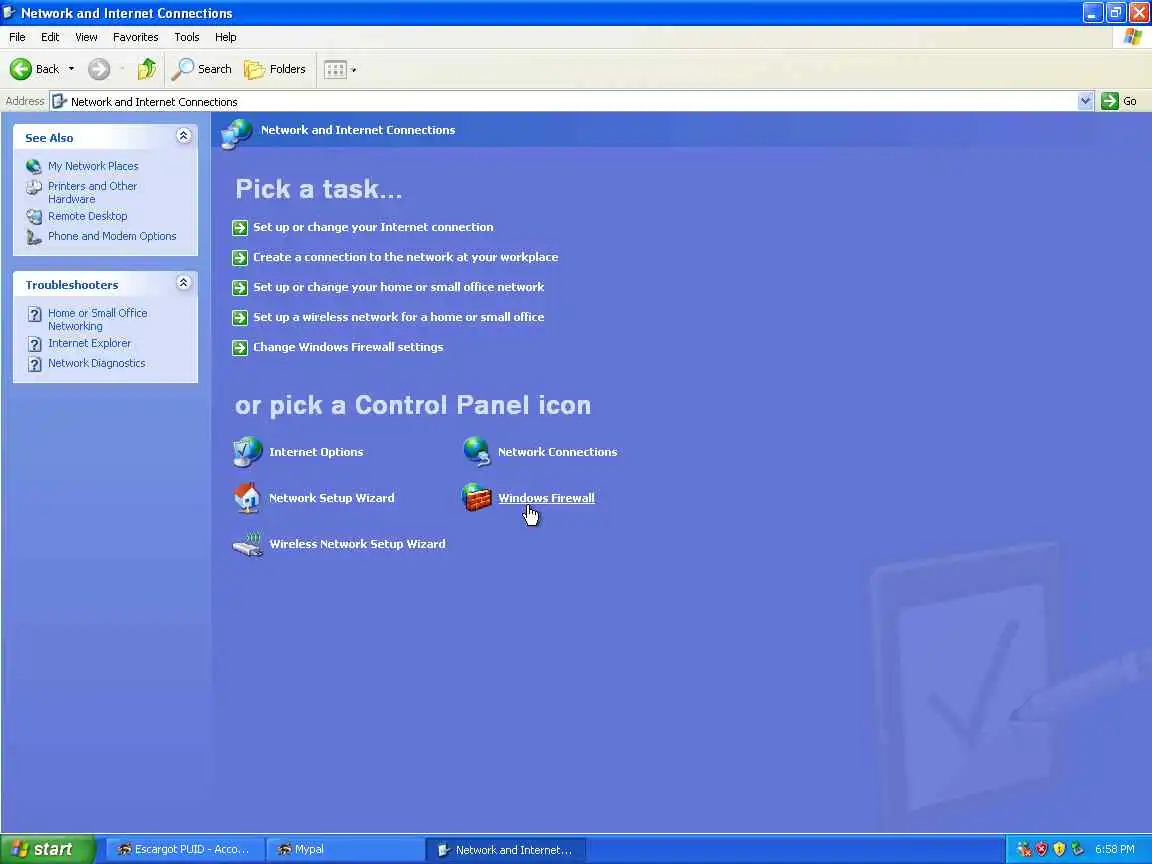Viewport: 1152px width, 864px height.
Task: Select Set up or change Internet connection
Action: click(x=373, y=227)
